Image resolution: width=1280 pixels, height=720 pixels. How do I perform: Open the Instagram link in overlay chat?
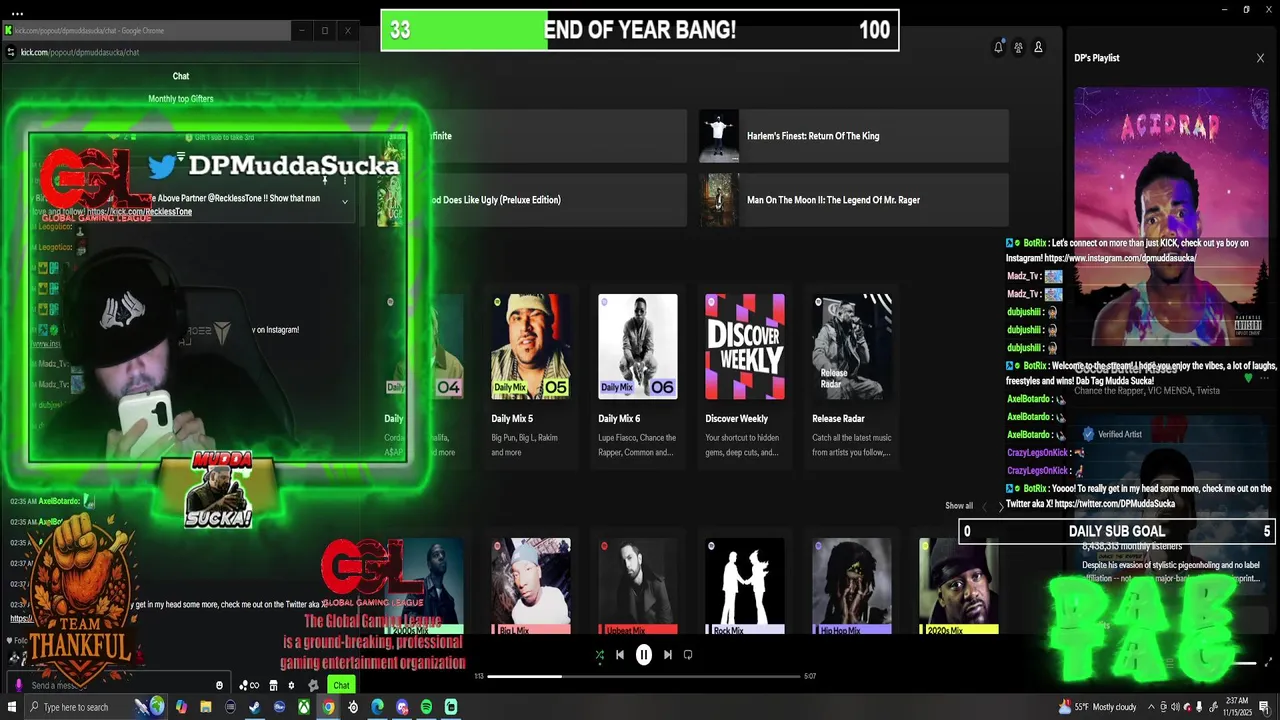coord(1122,258)
